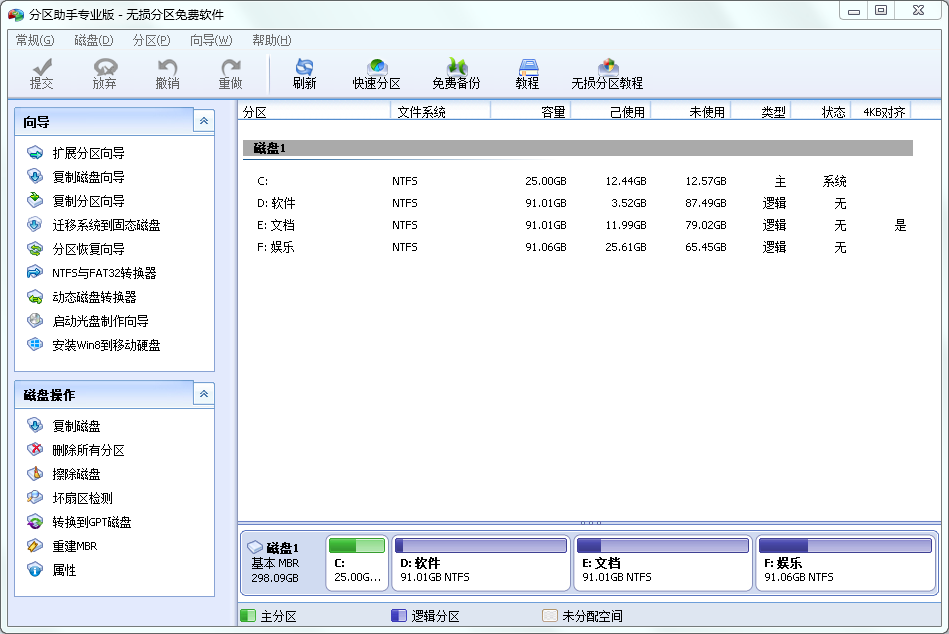Sort by 分区 column header

314,111
